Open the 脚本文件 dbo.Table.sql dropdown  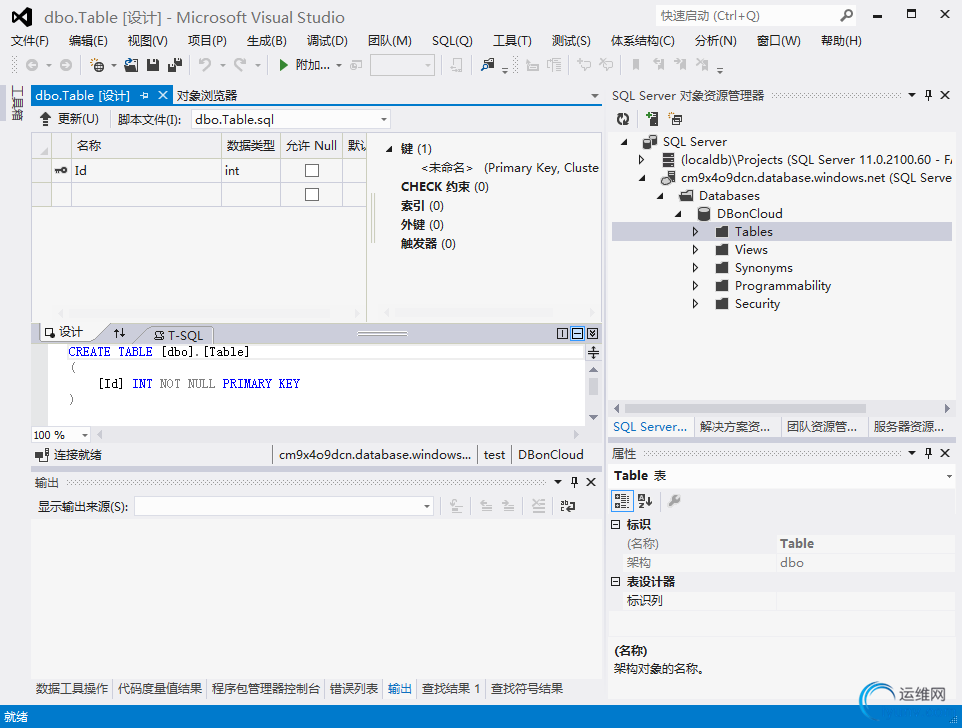pos(383,119)
